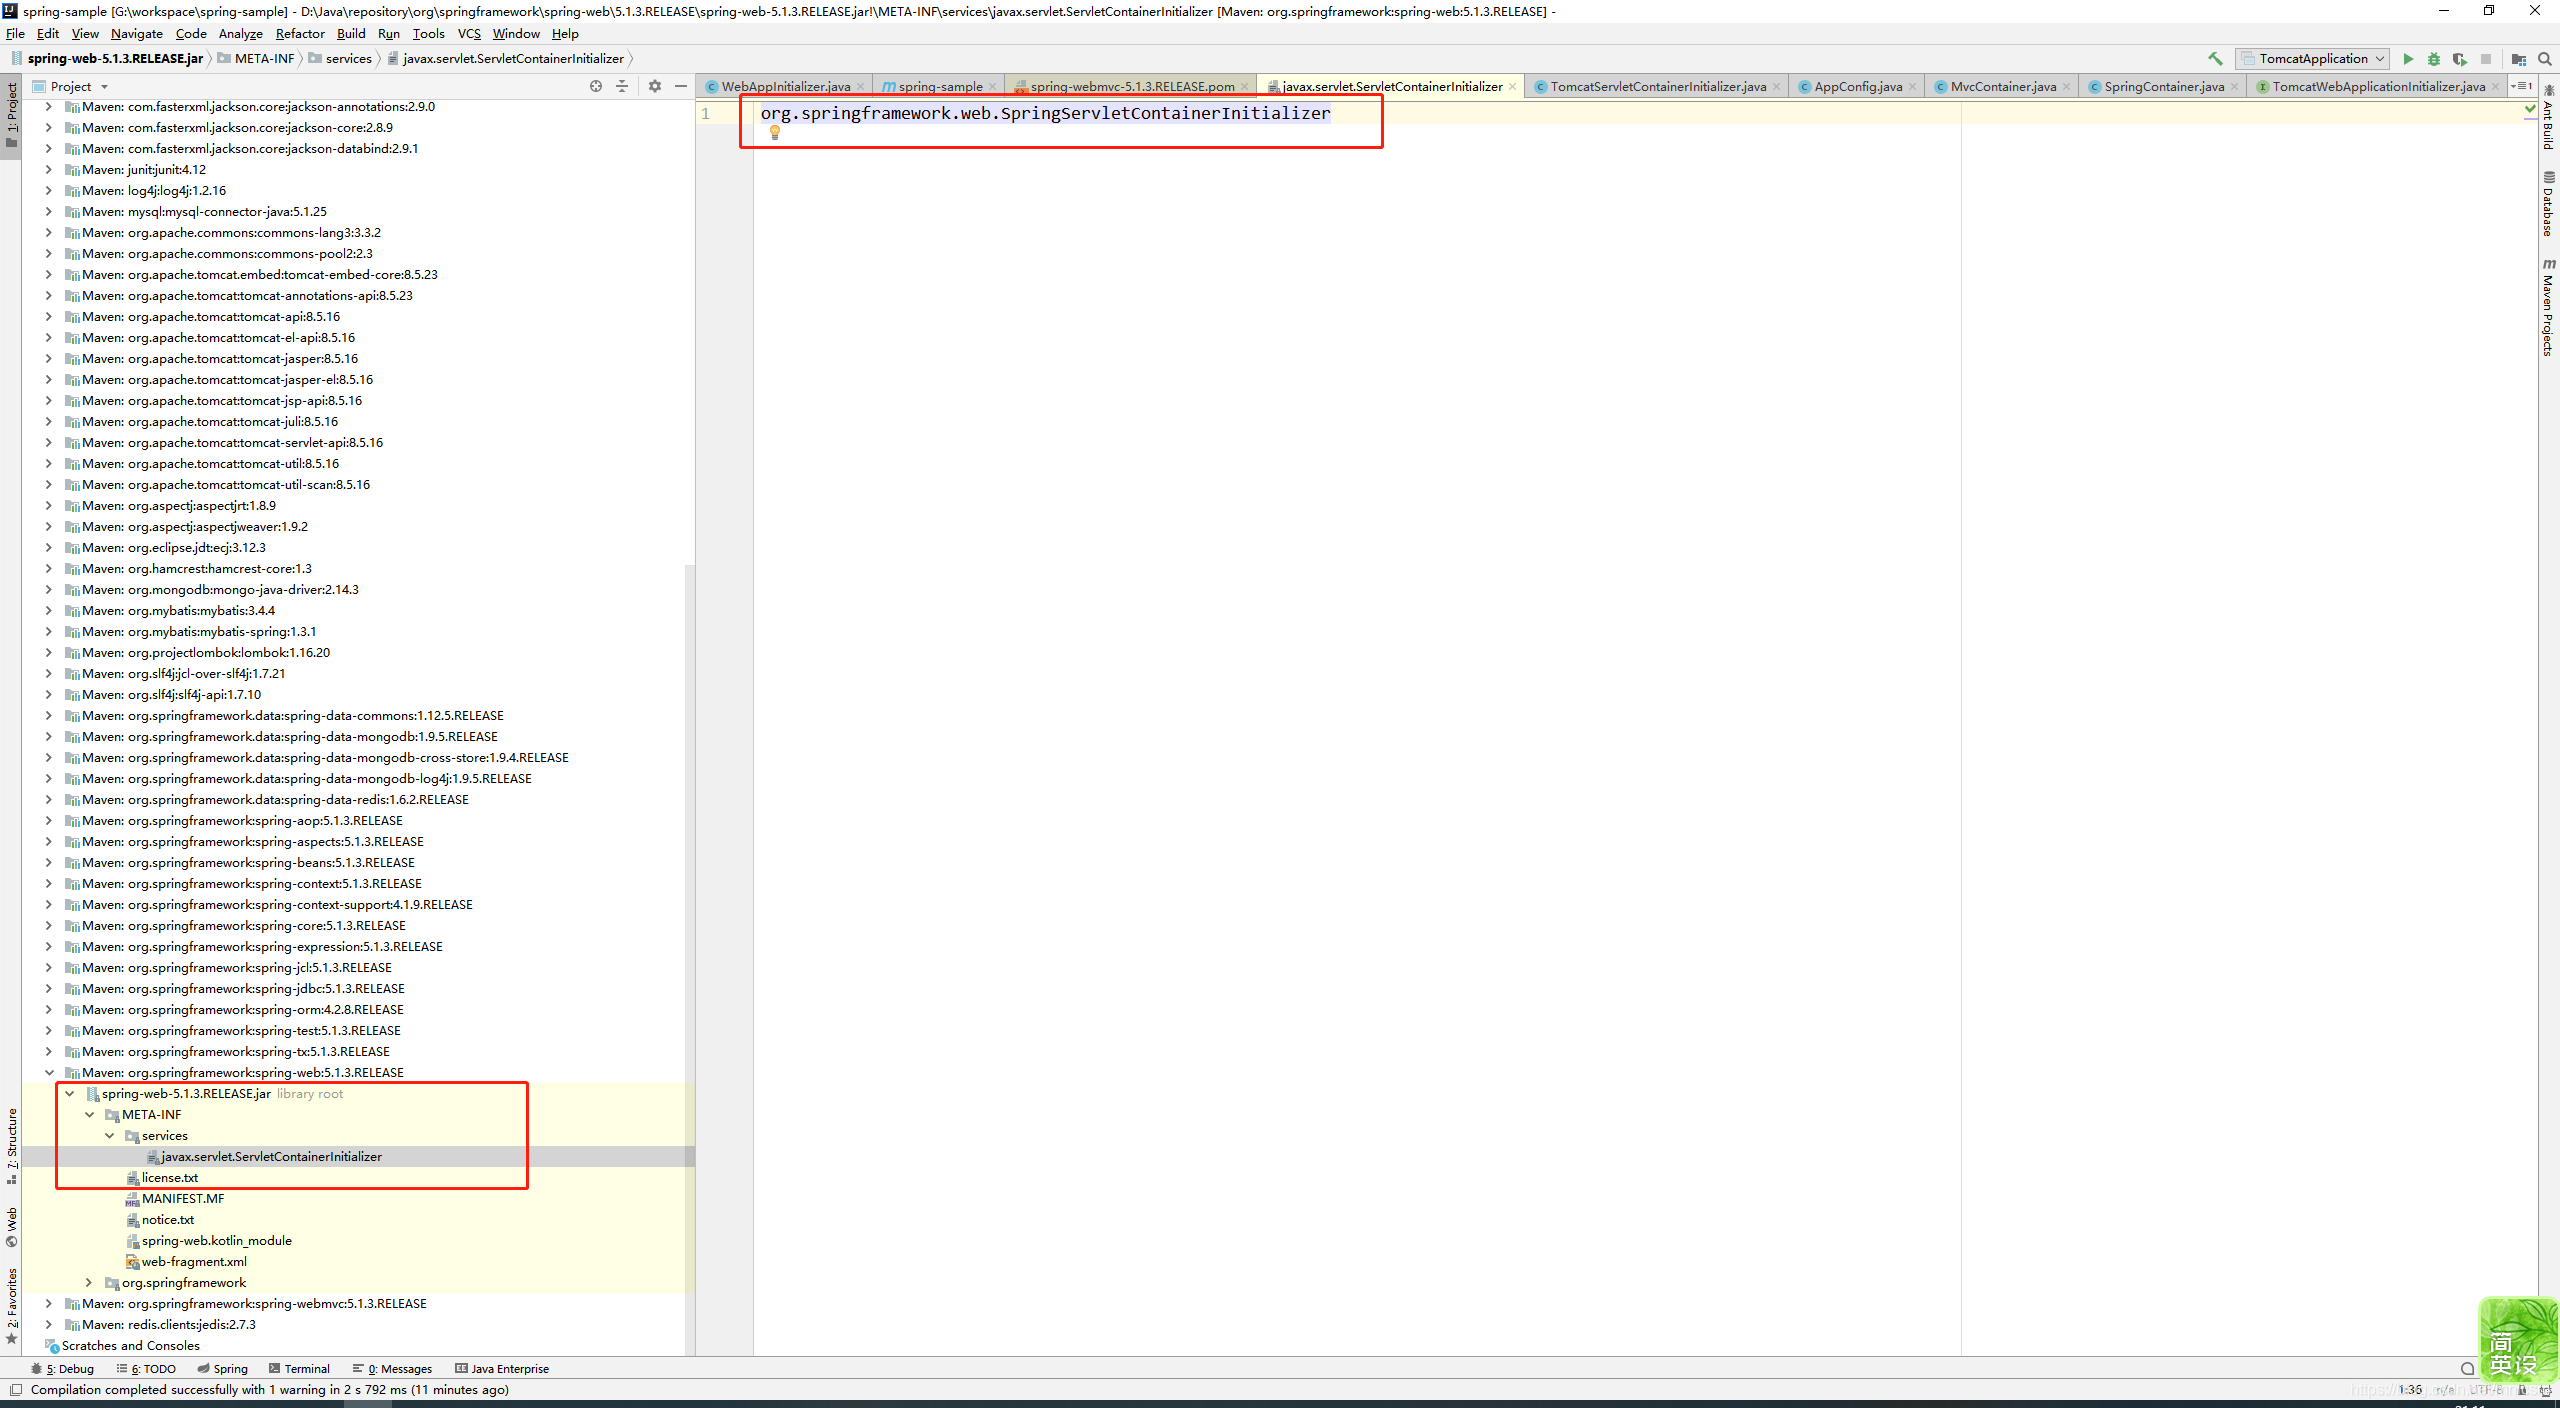Toggle tool window bars icon in status bar

pyautogui.click(x=15, y=1390)
